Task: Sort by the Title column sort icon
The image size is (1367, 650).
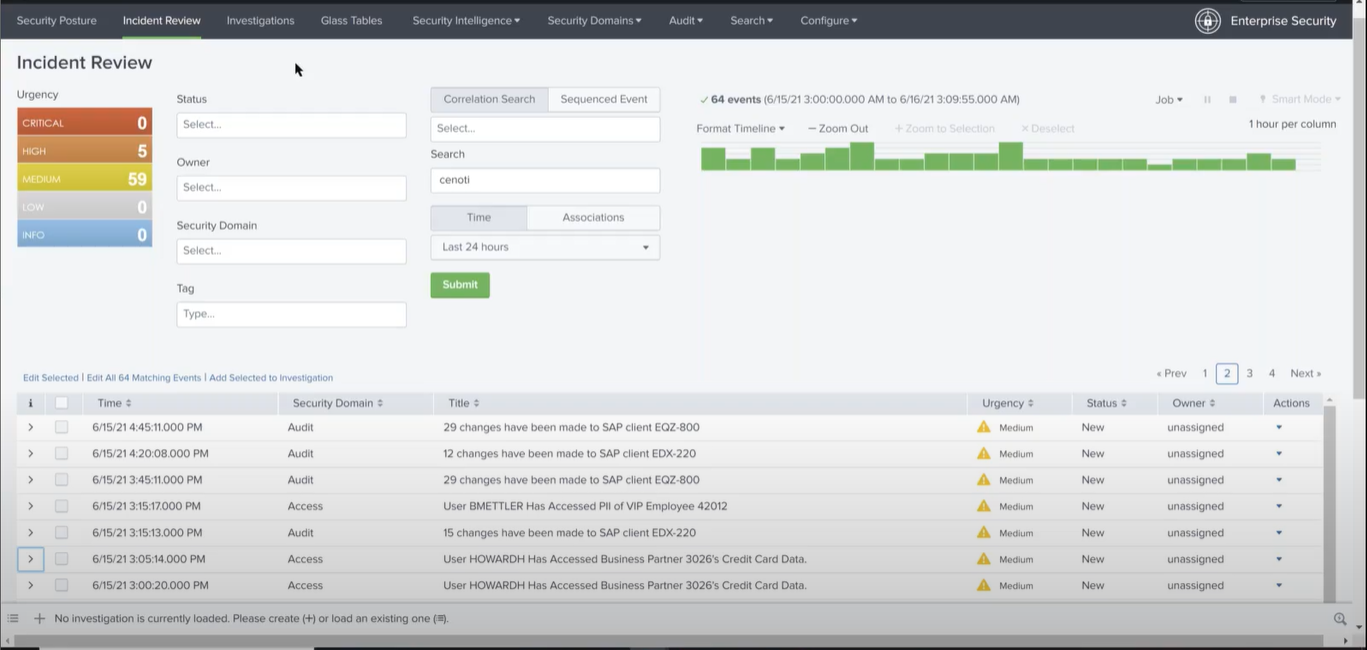Action: (x=476, y=403)
